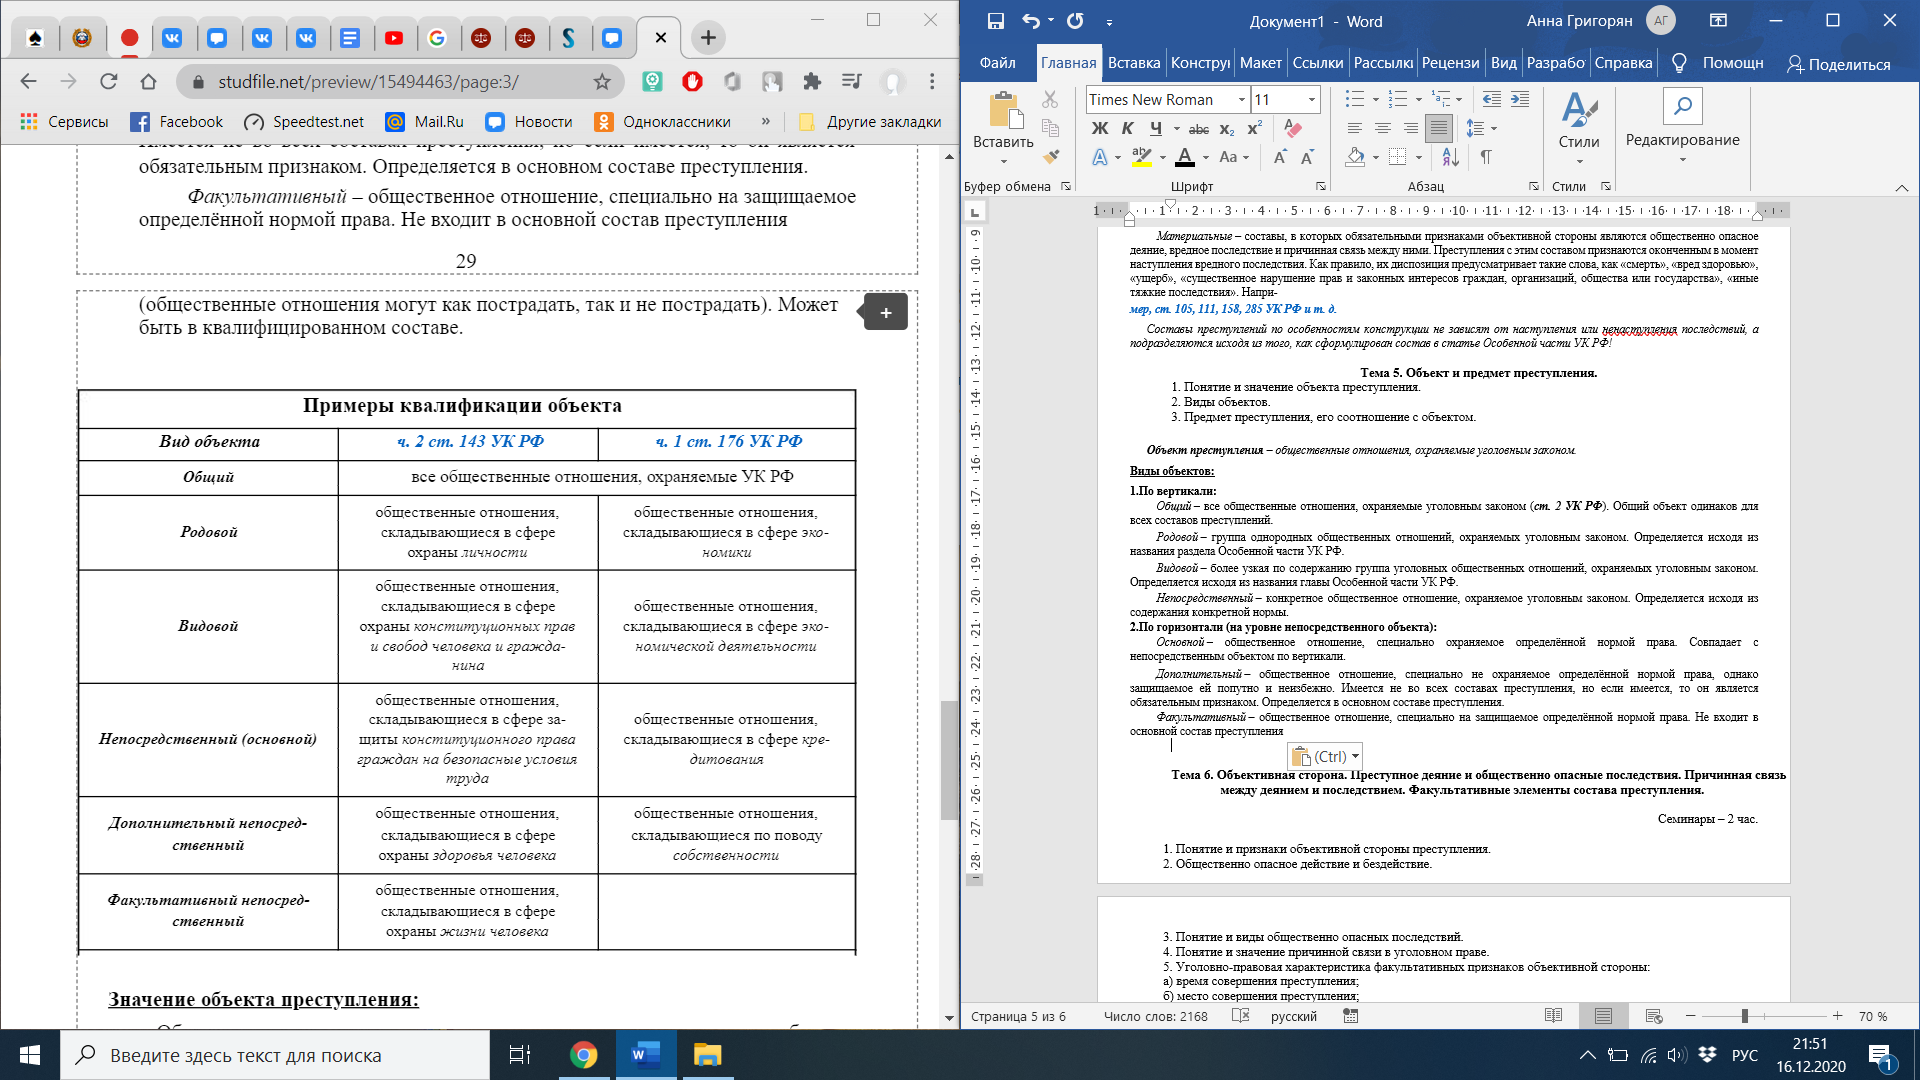Click the Increase Font Size icon
Image resolution: width=1920 pixels, height=1080 pixels.
tap(1279, 157)
